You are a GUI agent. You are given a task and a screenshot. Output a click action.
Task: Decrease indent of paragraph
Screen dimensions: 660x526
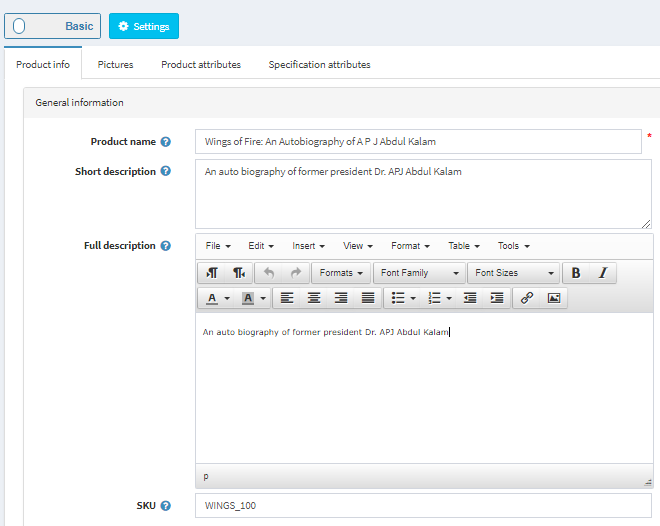point(470,298)
